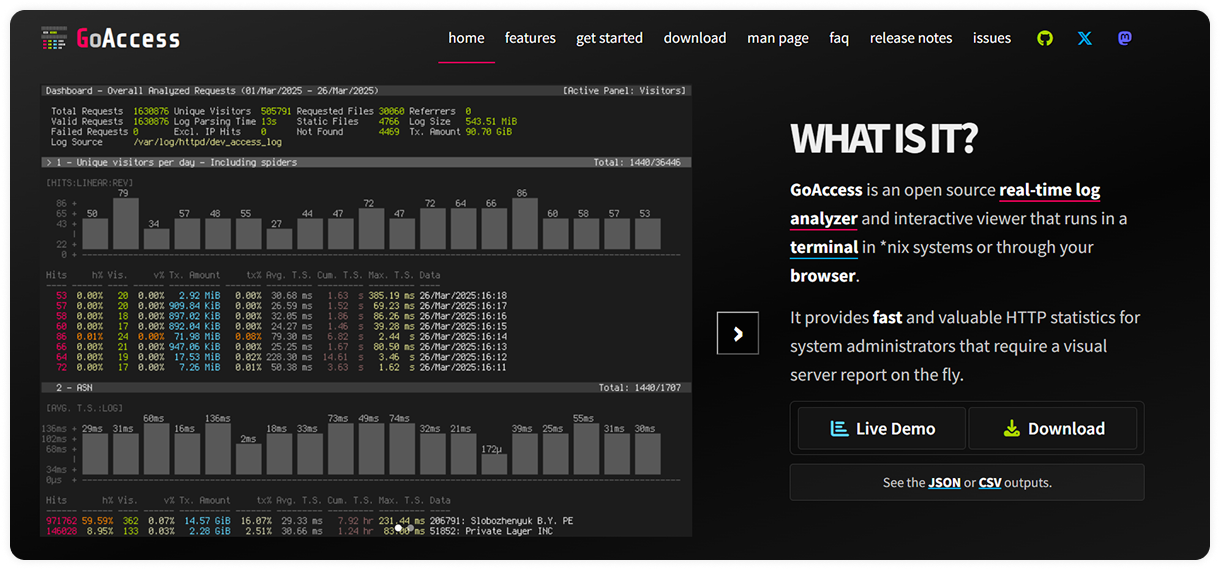The height and width of the screenshot is (570, 1220).
Task: Follow the JSON output link
Action: pos(944,482)
